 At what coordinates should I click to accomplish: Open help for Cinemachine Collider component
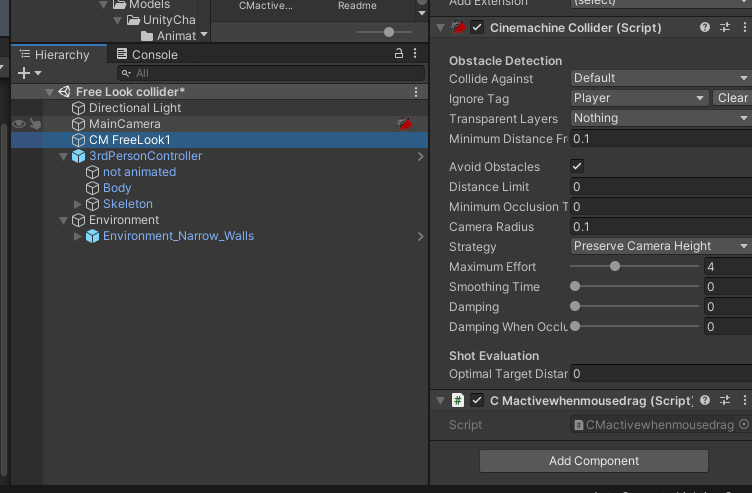click(705, 27)
